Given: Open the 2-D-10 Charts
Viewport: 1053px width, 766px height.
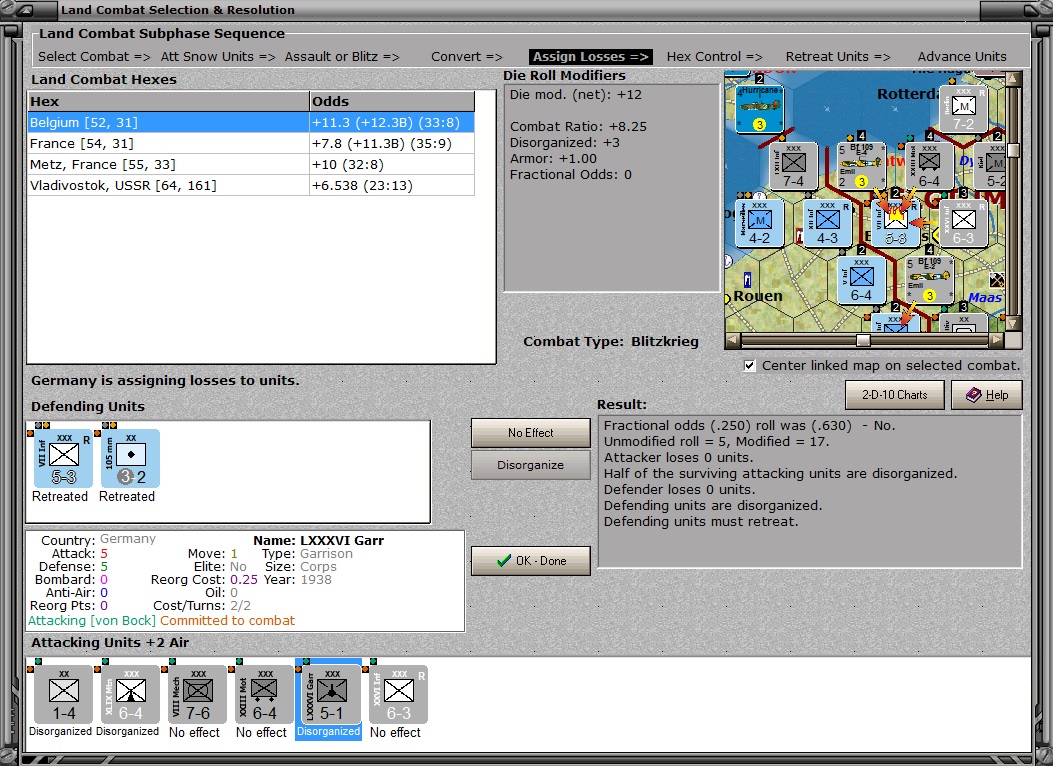Looking at the screenshot, I should click(x=895, y=395).
